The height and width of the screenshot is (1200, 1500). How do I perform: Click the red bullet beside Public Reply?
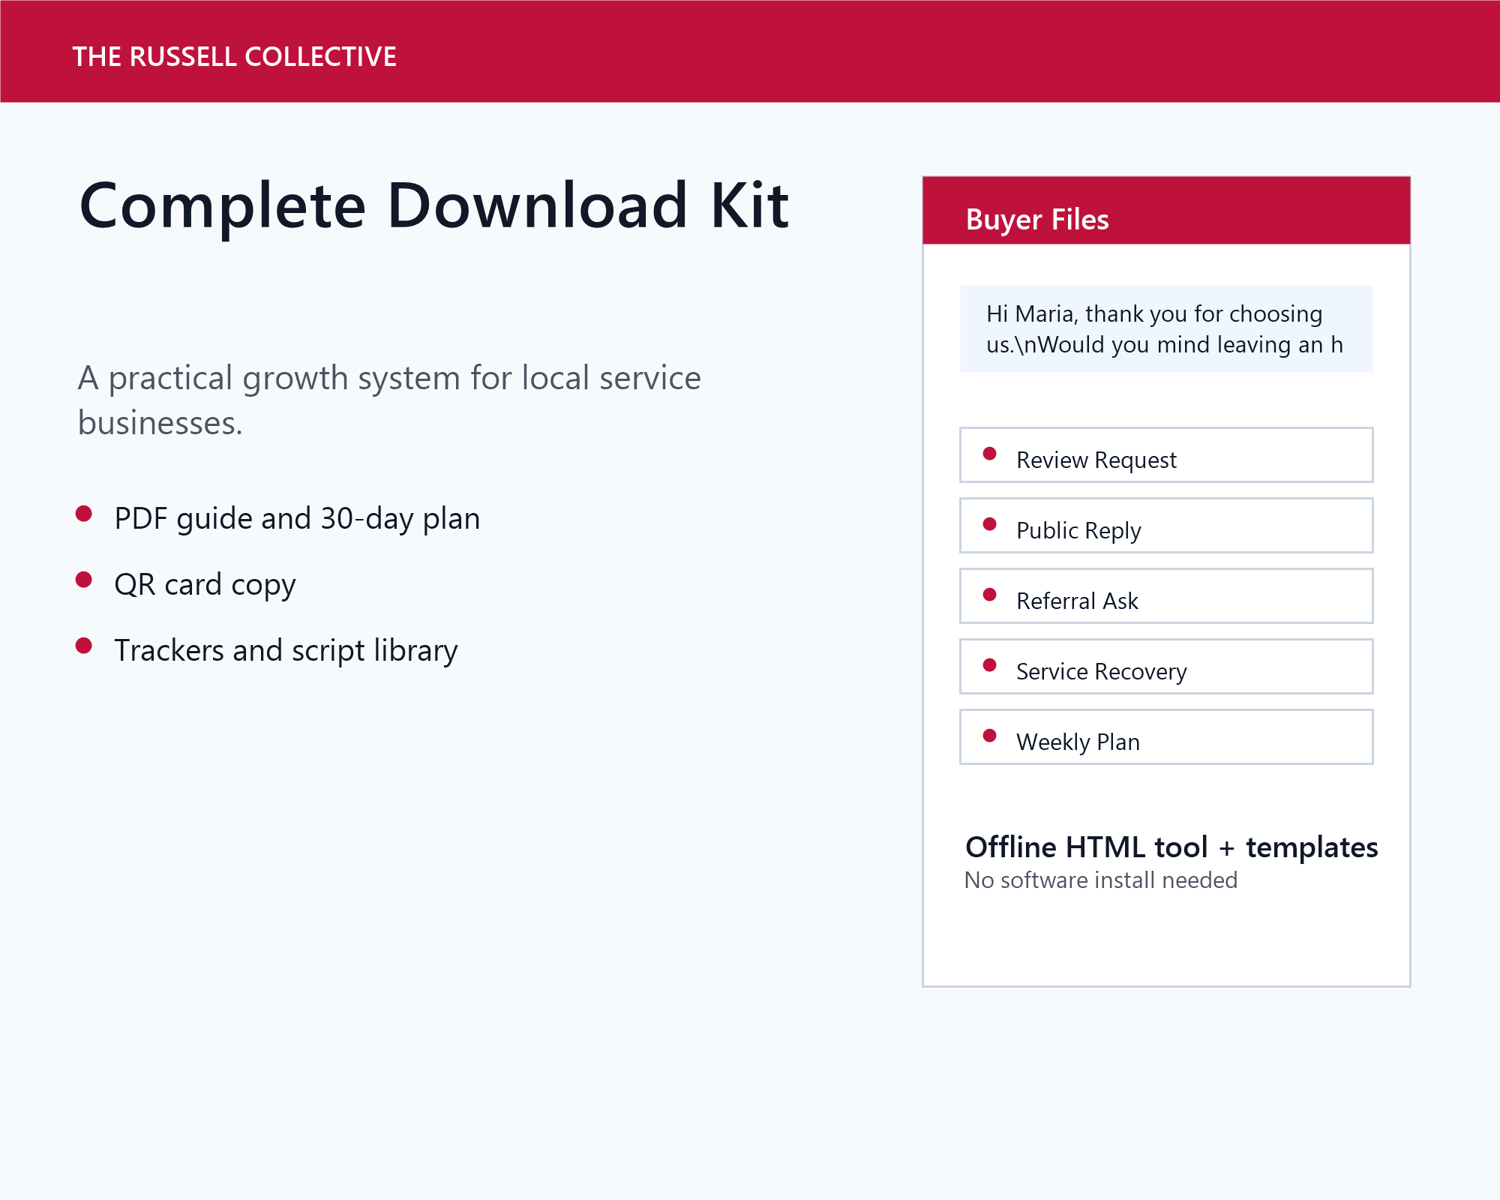[x=990, y=524]
